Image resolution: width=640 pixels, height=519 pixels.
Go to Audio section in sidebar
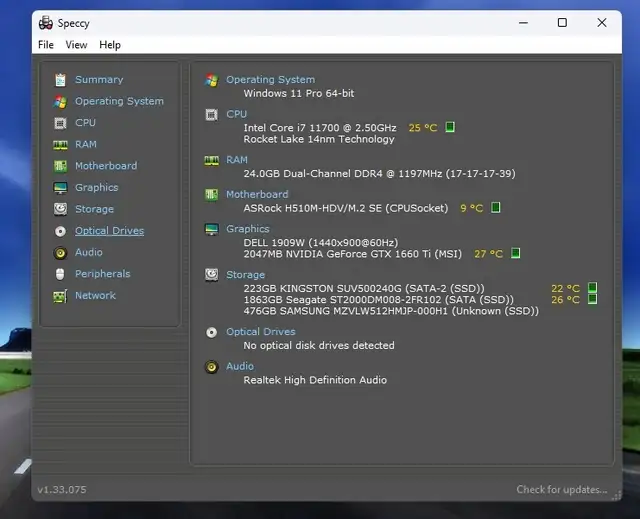point(89,252)
